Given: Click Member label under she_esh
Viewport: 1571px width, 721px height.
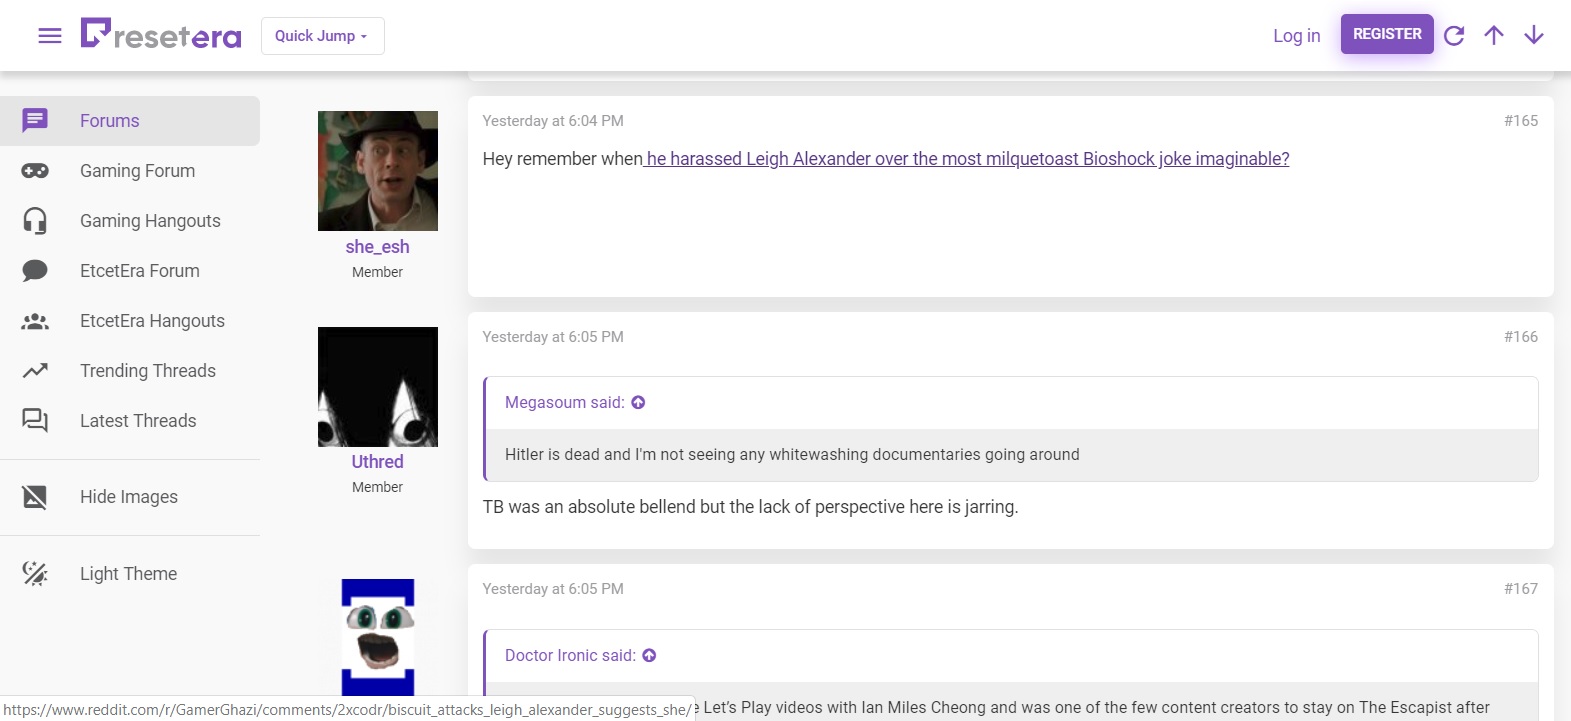Looking at the screenshot, I should pos(377,272).
